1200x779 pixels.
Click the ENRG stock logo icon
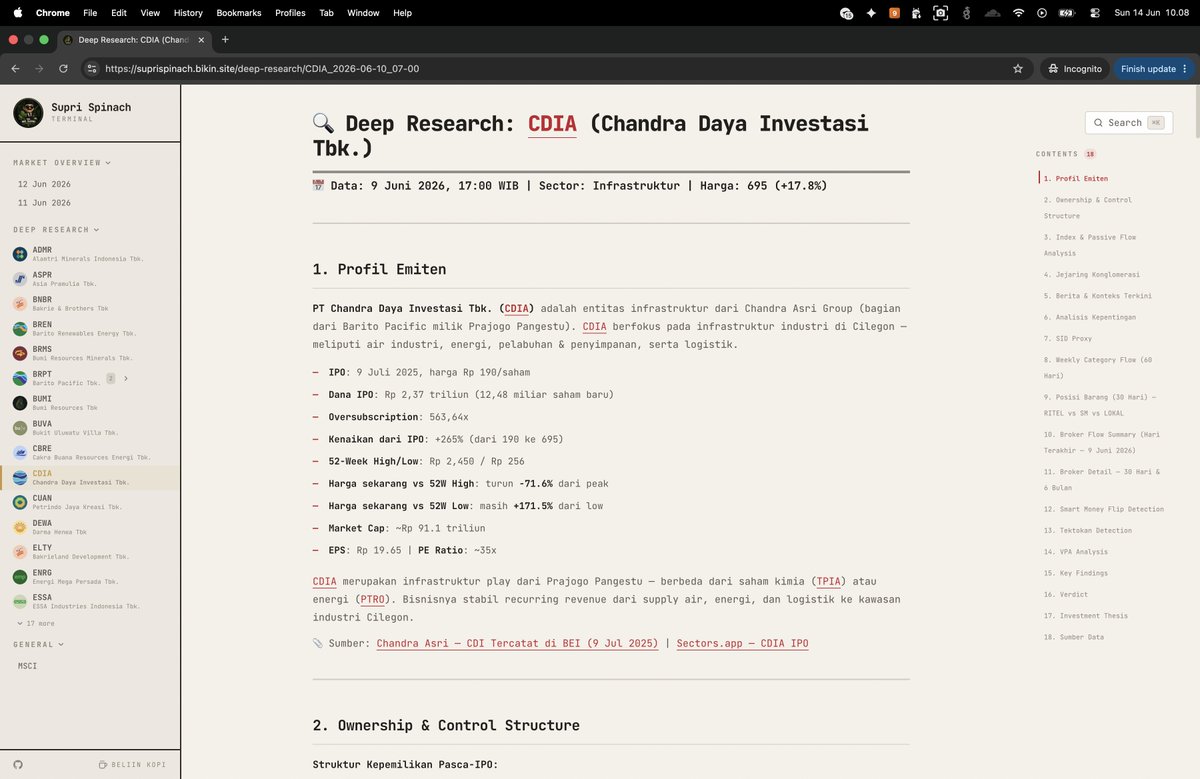point(20,576)
